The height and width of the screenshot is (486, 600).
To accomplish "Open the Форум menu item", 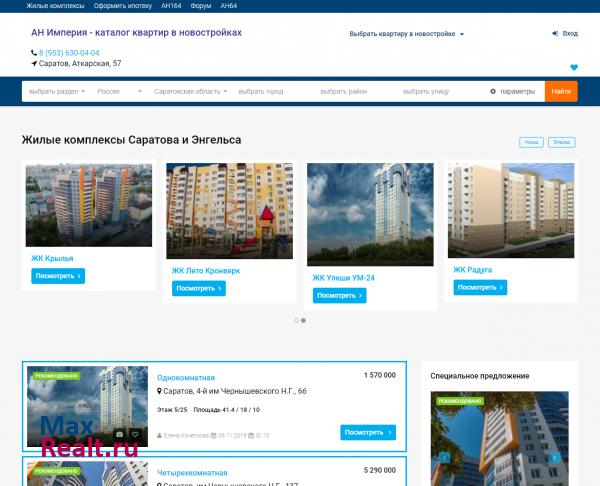I will 201,6.
